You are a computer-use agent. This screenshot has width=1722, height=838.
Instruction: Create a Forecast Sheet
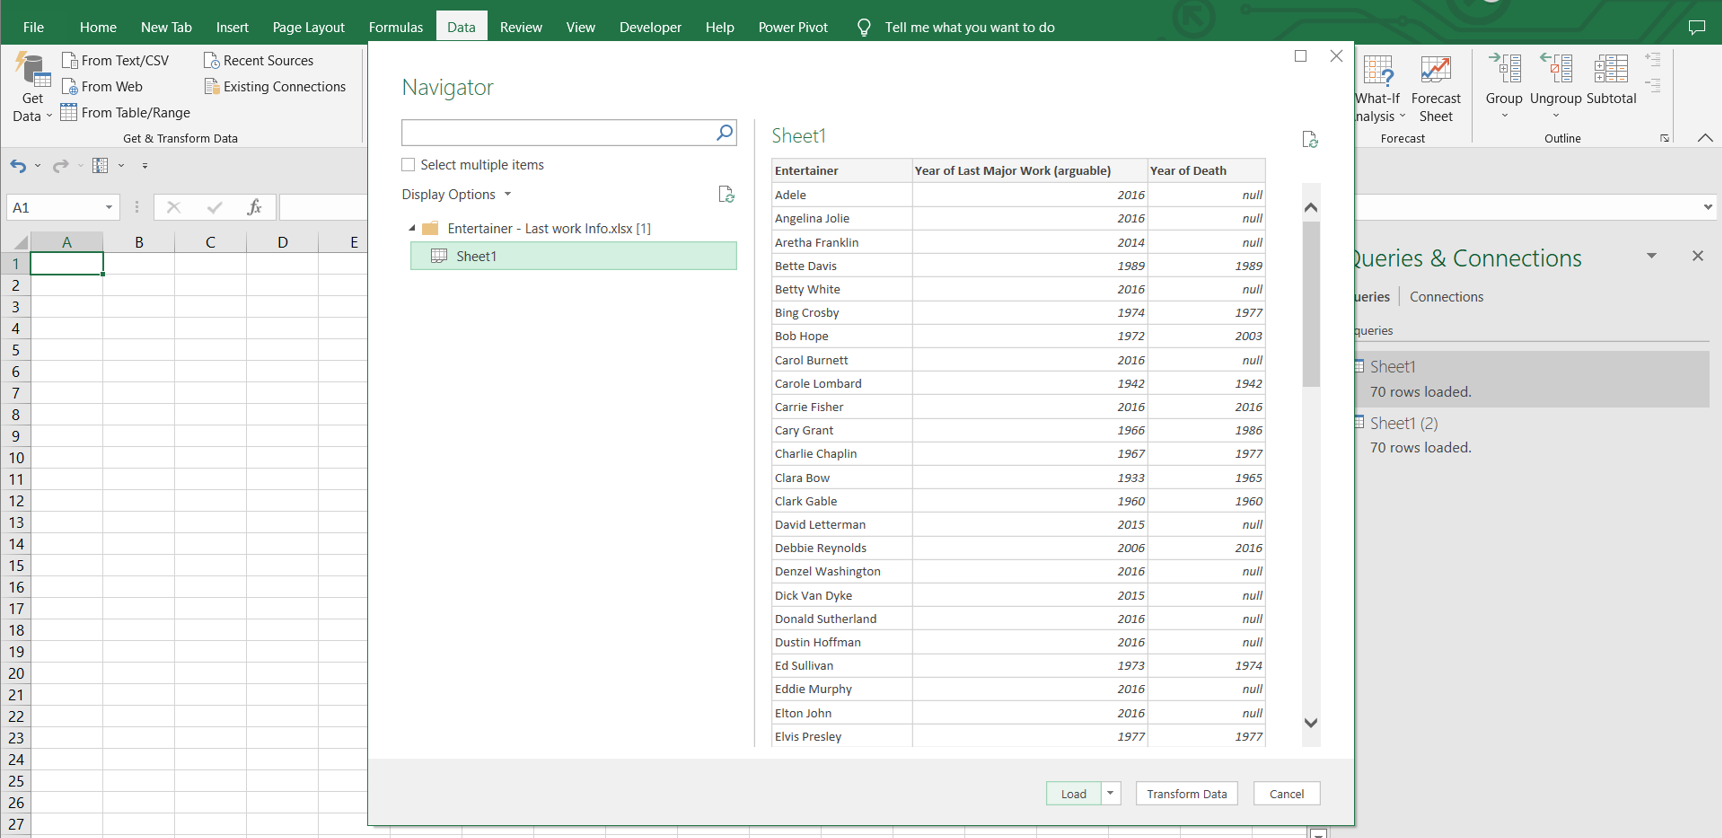[1436, 88]
